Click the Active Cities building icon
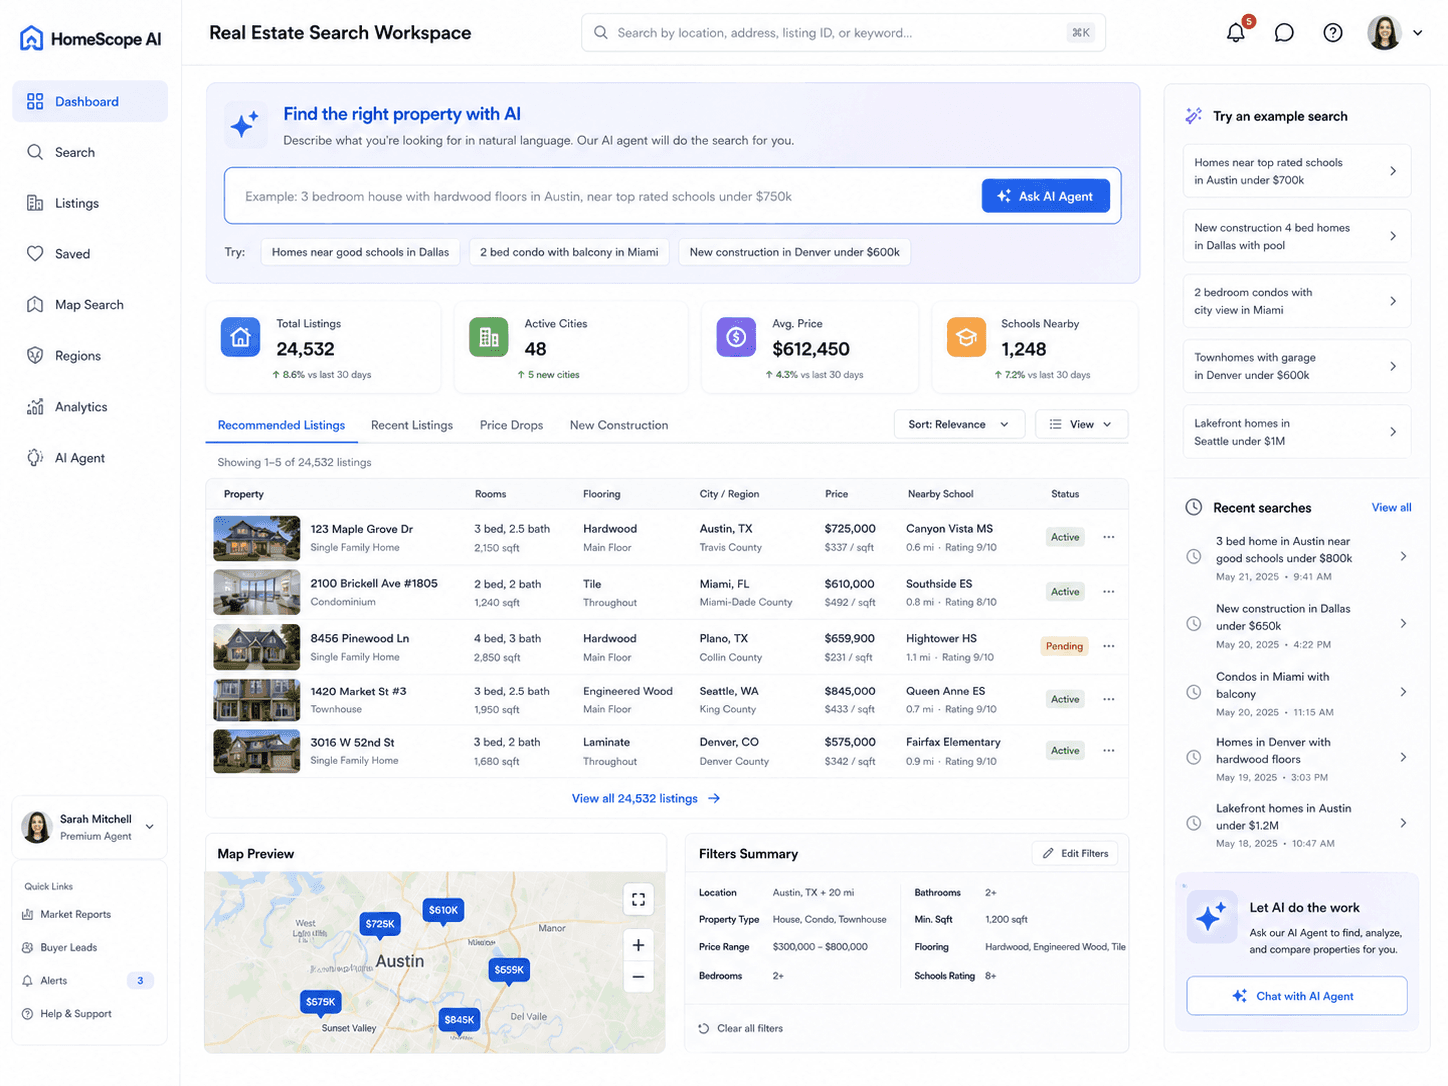This screenshot has width=1448, height=1086. point(489,337)
